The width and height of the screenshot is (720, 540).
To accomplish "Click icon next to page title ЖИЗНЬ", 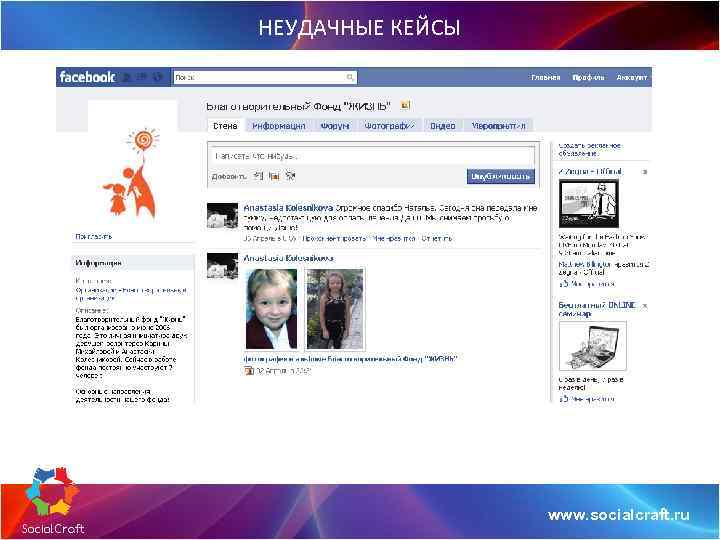I will pyautogui.click(x=405, y=106).
